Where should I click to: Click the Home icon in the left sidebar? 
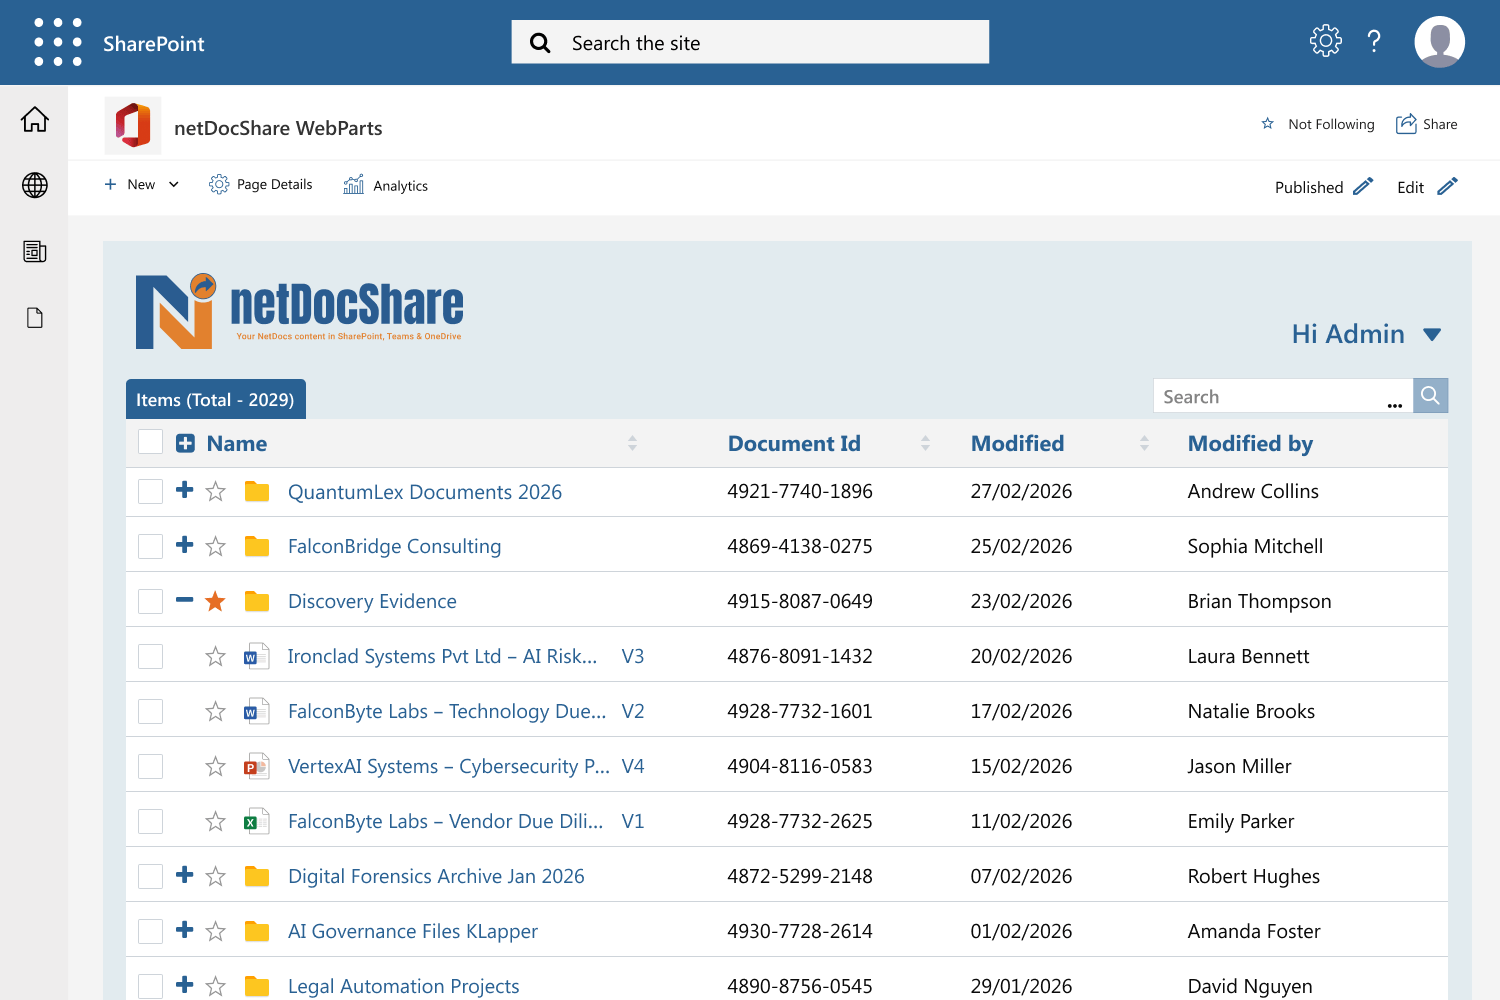pyautogui.click(x=34, y=119)
